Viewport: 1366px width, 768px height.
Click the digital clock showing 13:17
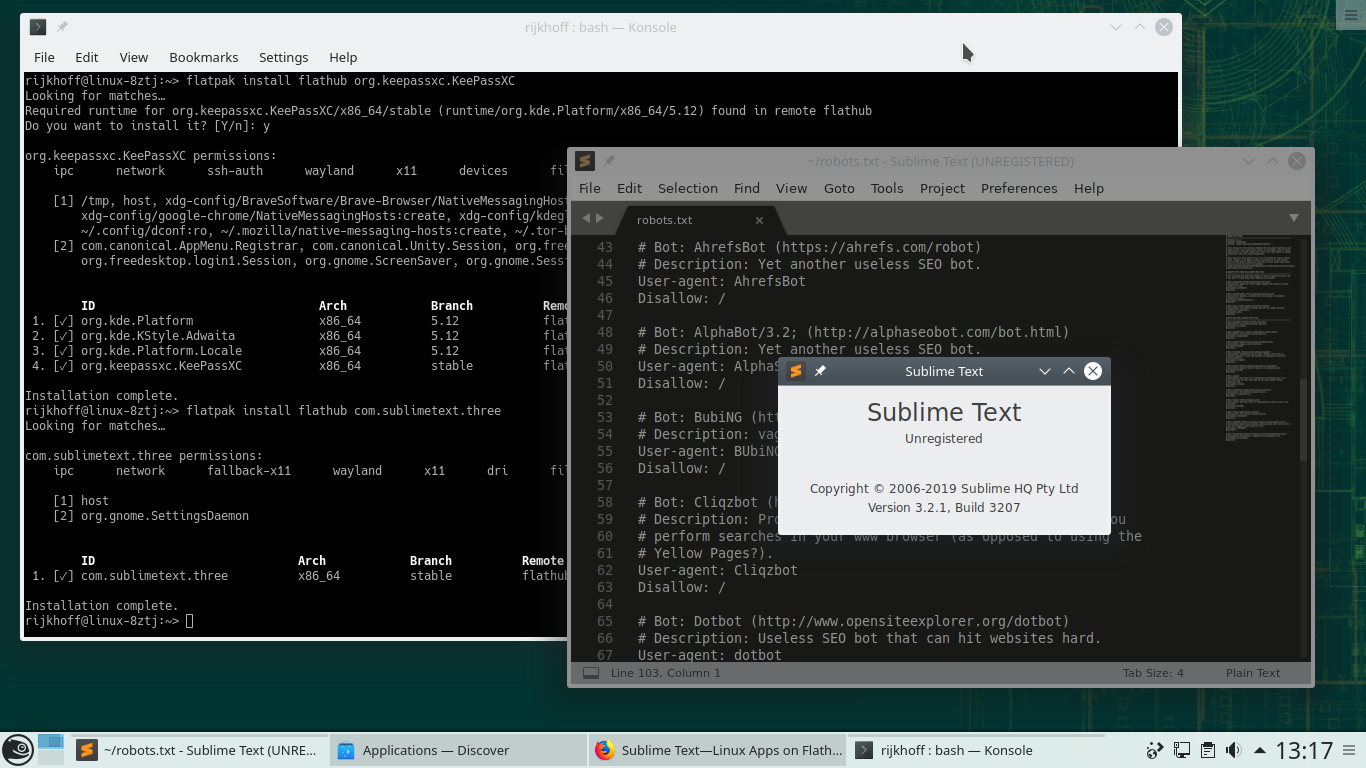(1305, 750)
